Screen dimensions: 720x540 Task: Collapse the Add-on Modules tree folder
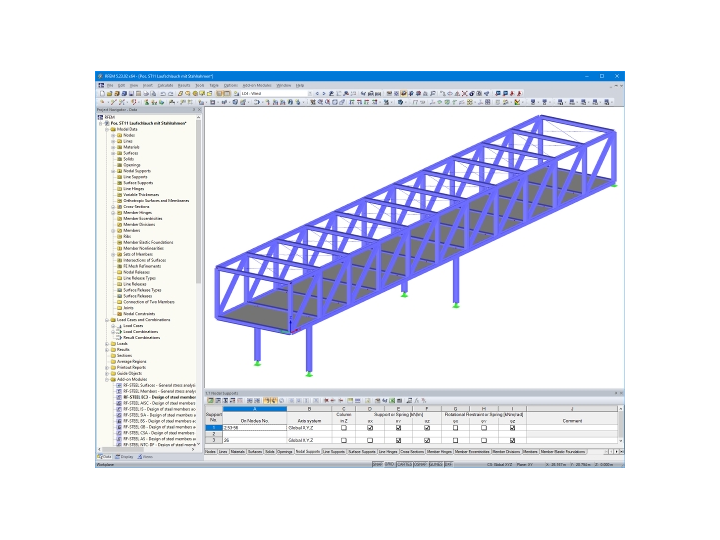(x=107, y=379)
